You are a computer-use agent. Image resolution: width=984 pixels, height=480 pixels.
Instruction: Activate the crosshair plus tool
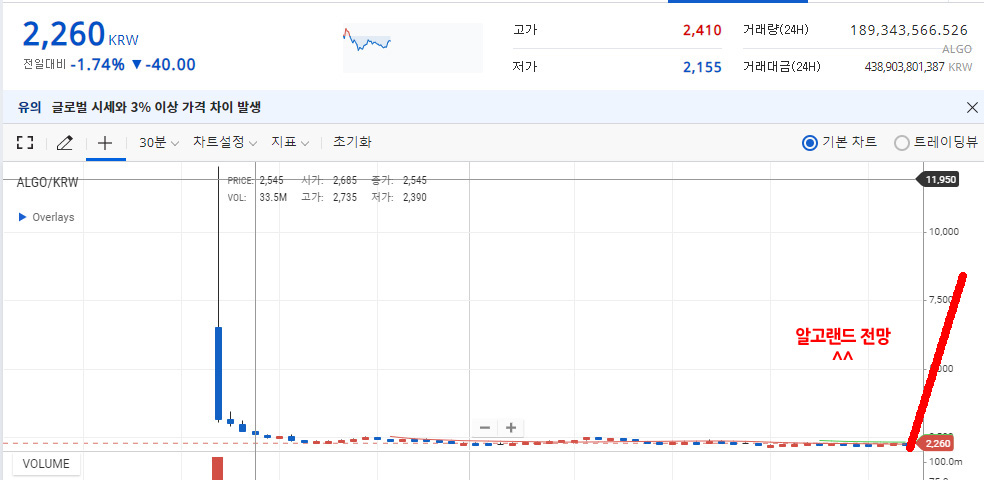(x=105, y=143)
